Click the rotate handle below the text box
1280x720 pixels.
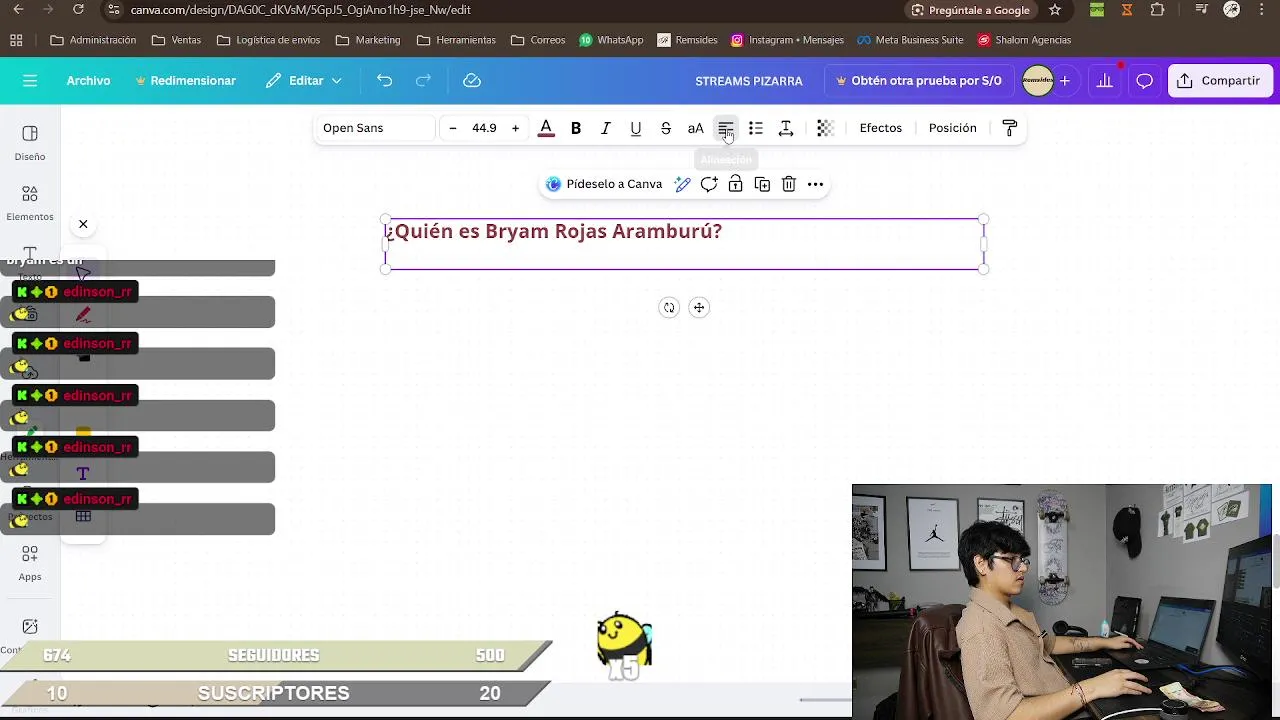669,308
